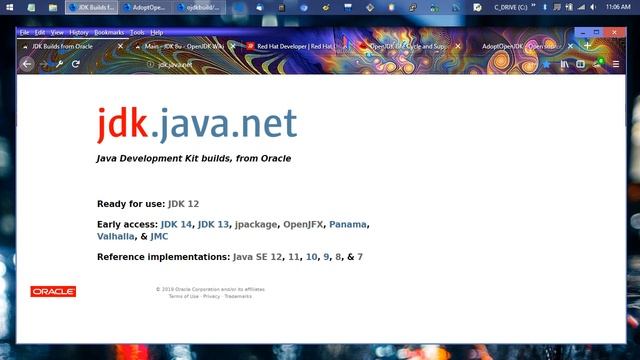Image resolution: width=640 pixels, height=360 pixels.
Task: Open reference implementation 7 link
Action: pyautogui.click(x=360, y=257)
